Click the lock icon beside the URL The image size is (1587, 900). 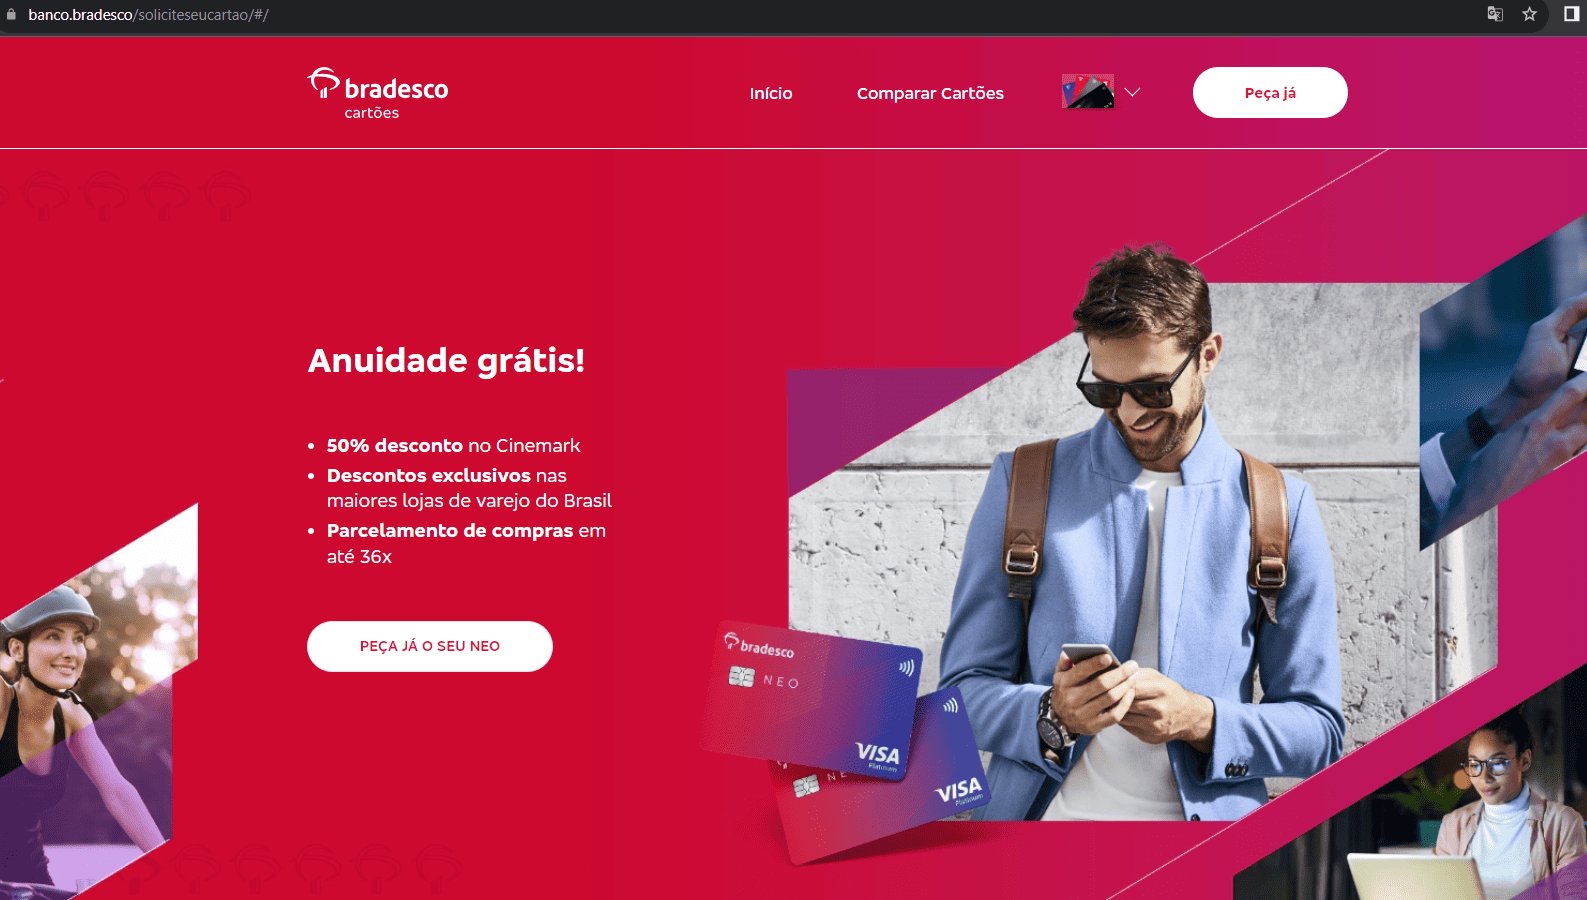(12, 15)
